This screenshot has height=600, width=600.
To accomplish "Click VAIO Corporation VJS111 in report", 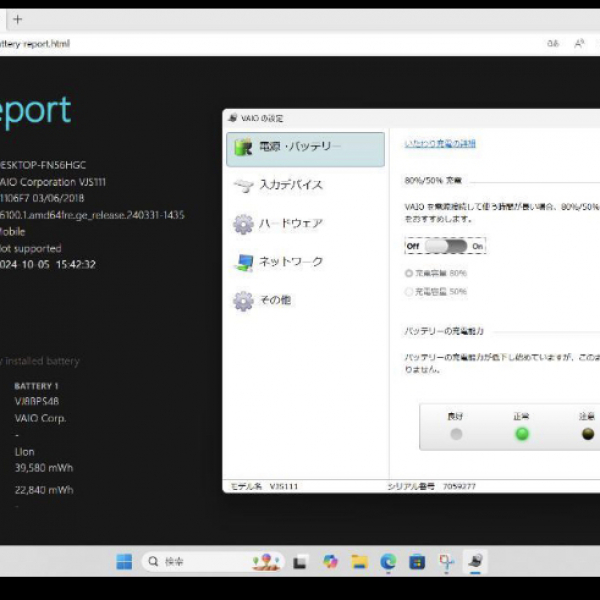I will [x=53, y=182].
